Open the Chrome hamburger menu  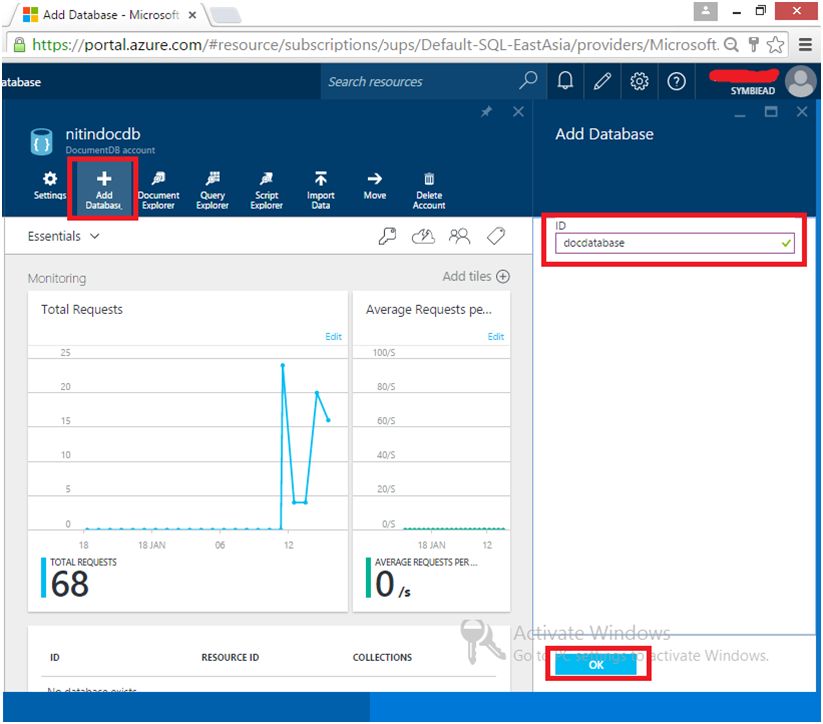coord(805,45)
